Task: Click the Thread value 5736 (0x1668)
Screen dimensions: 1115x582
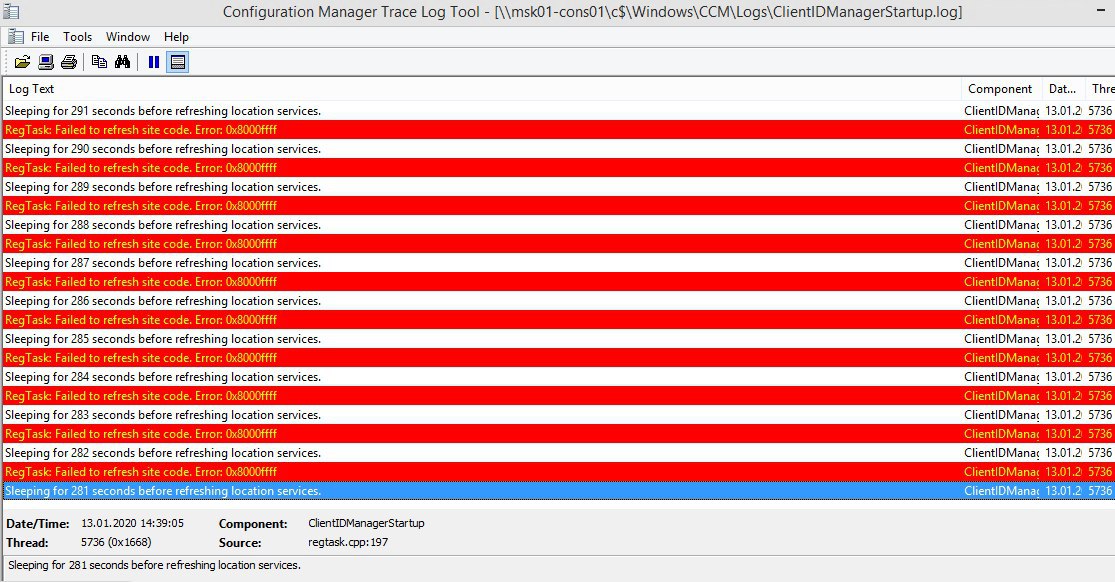Action: 116,542
